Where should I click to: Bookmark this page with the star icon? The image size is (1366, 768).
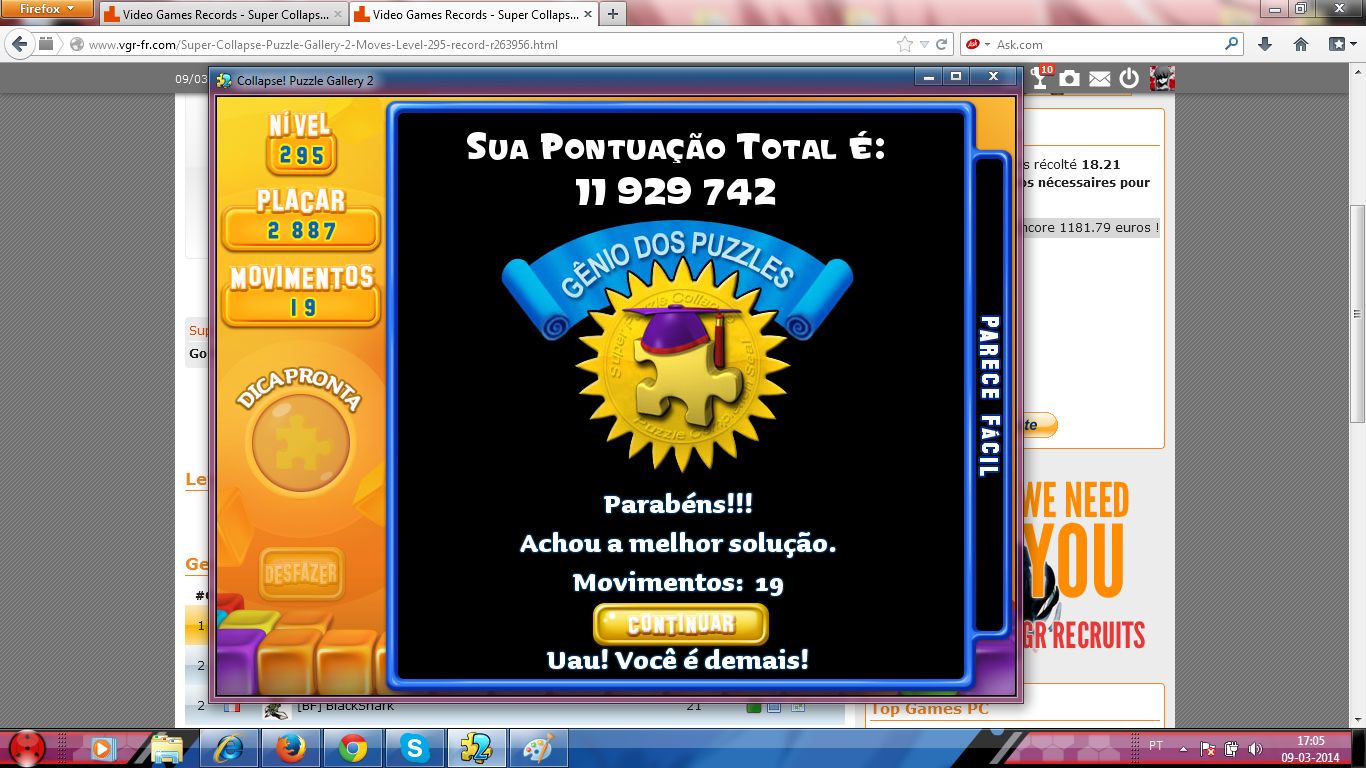pyautogui.click(x=904, y=44)
